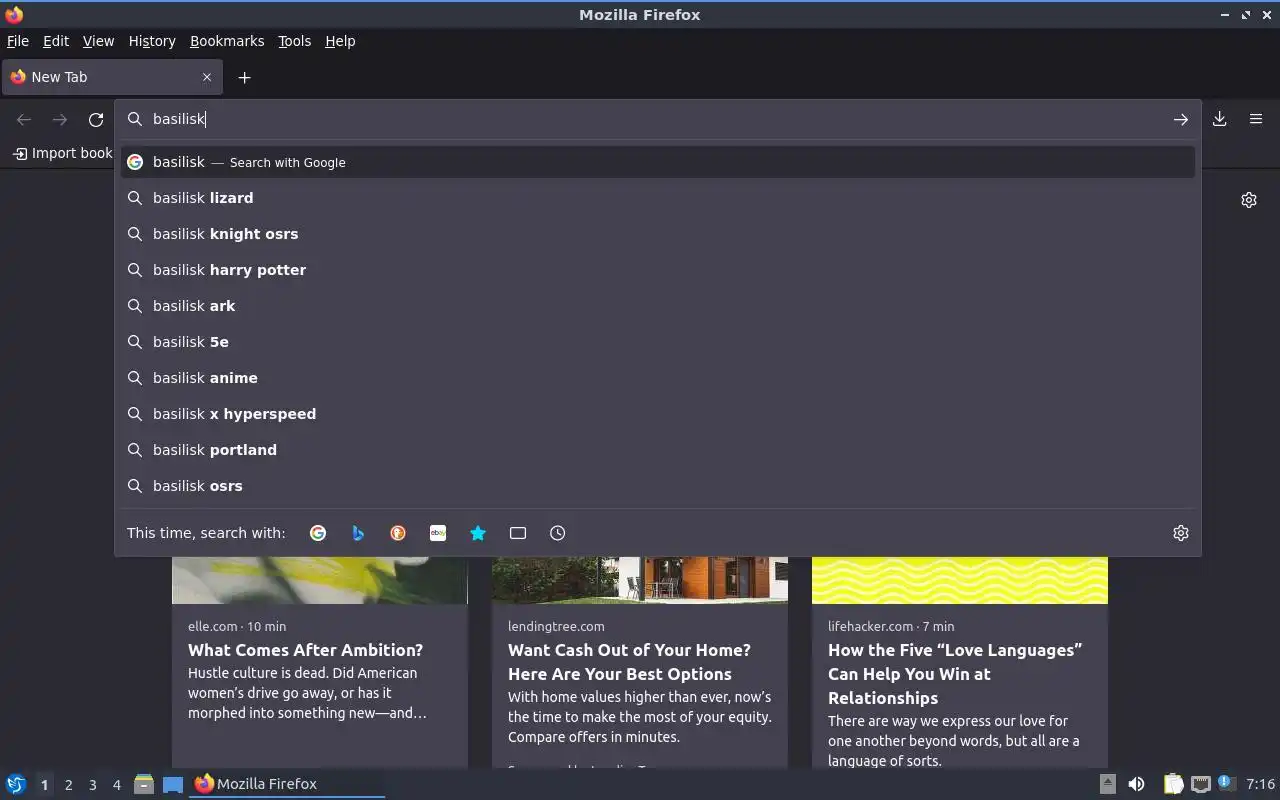Search in History via clock icon
1280x800 pixels.
pyautogui.click(x=558, y=533)
